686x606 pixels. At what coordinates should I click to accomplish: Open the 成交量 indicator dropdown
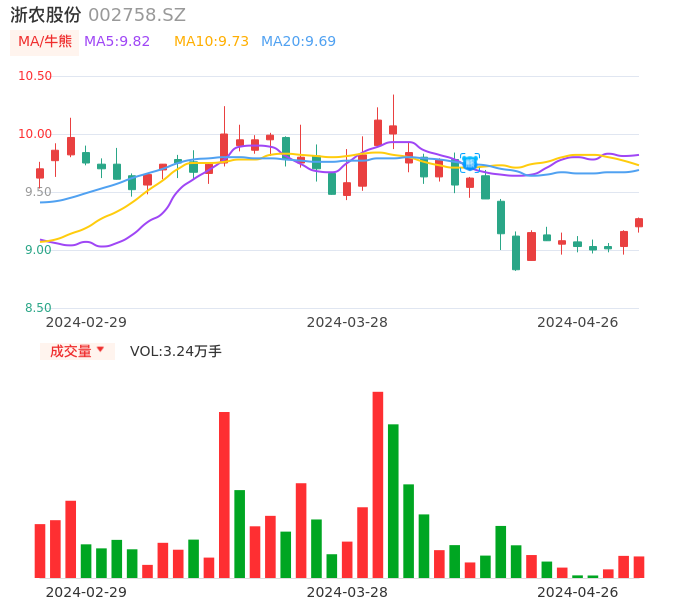(x=77, y=351)
